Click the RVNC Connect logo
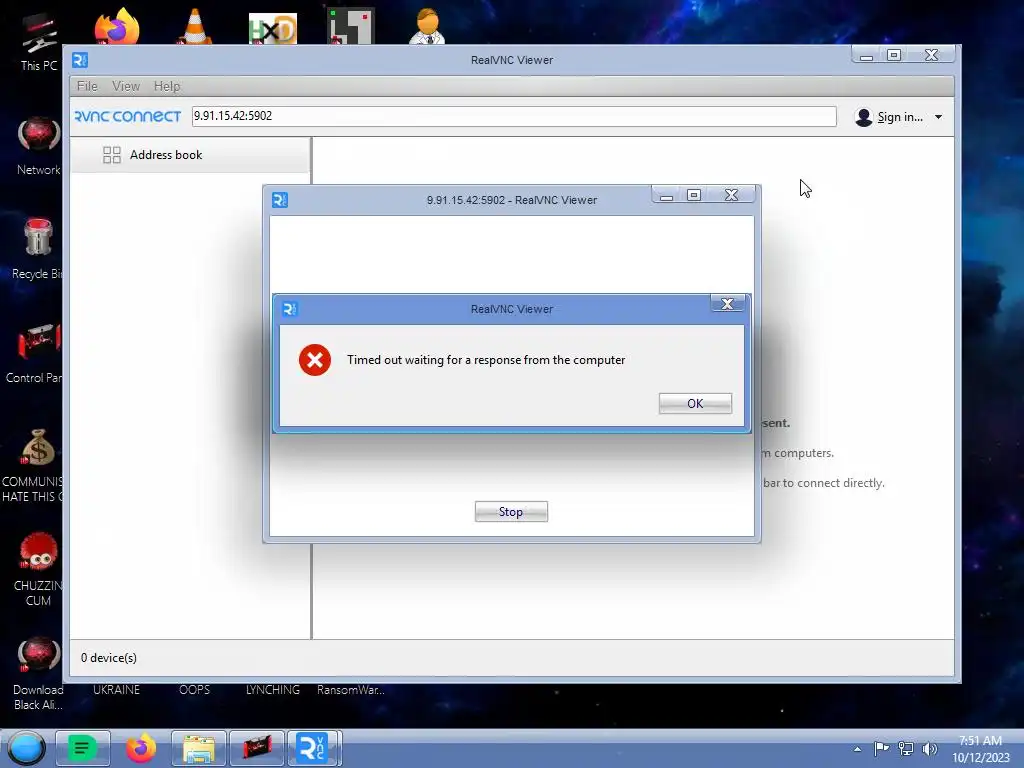This screenshot has width=1024, height=768. [127, 116]
